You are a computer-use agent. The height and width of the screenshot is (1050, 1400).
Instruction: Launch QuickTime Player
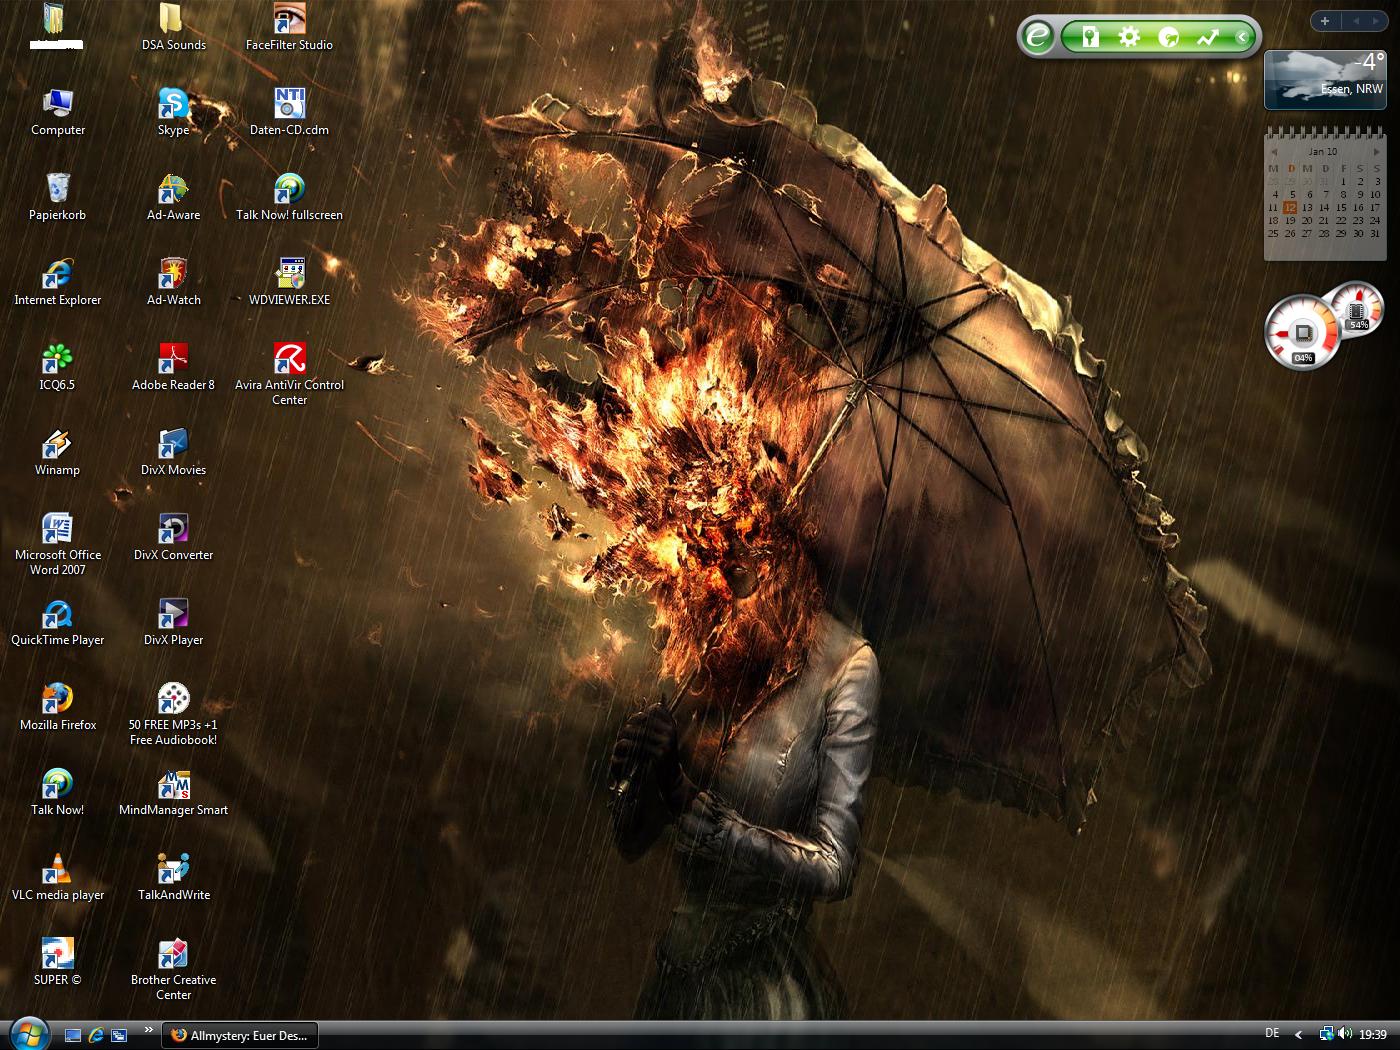pos(58,621)
